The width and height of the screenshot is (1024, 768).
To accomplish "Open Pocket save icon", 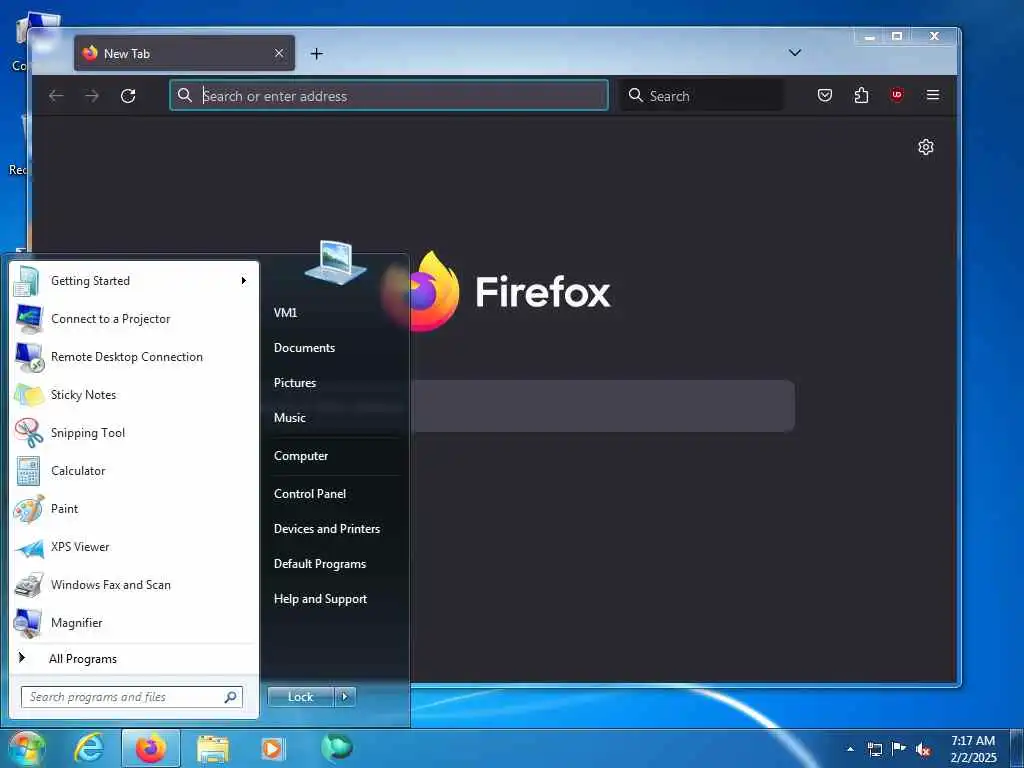I will [825, 95].
